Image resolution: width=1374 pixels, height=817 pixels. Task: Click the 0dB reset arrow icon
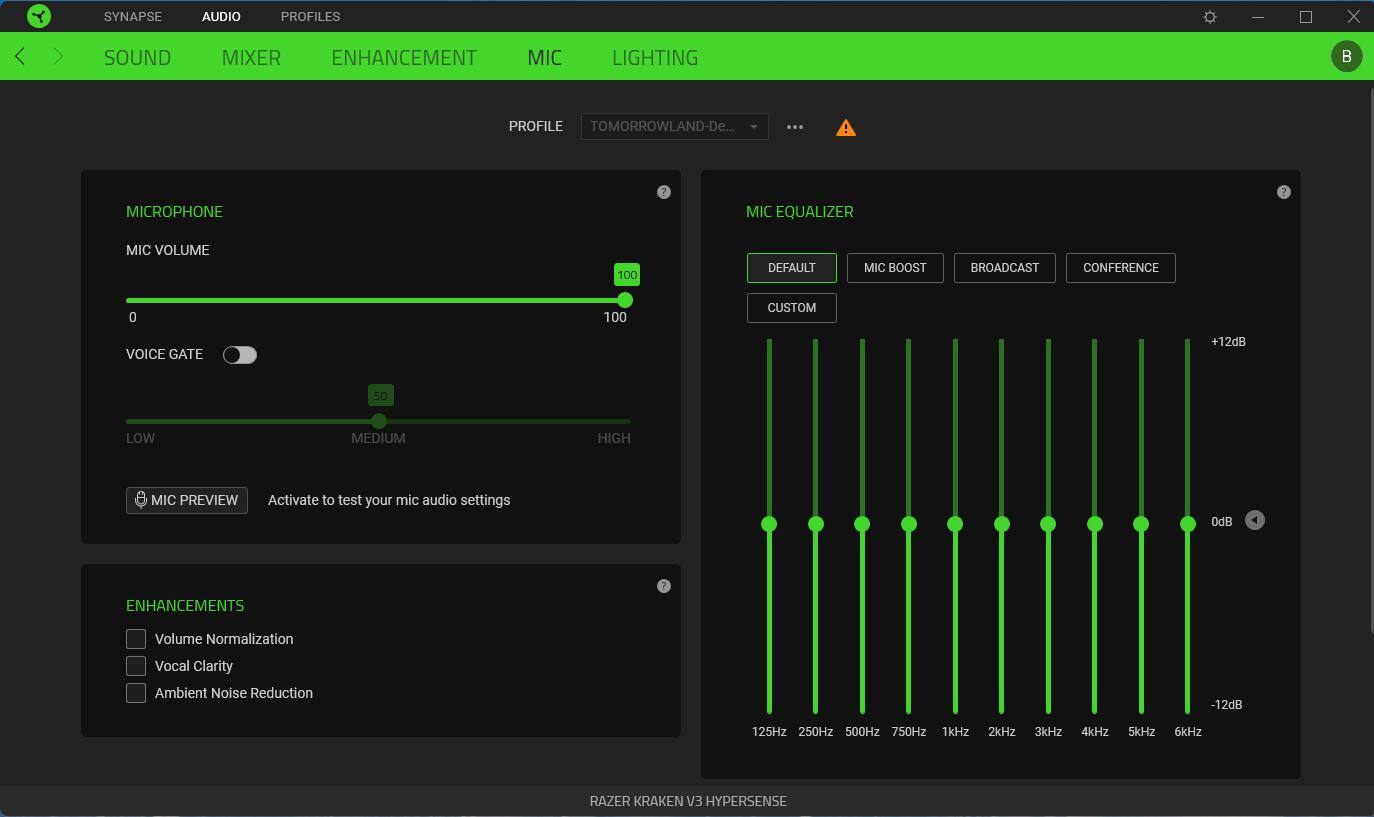click(x=1255, y=521)
